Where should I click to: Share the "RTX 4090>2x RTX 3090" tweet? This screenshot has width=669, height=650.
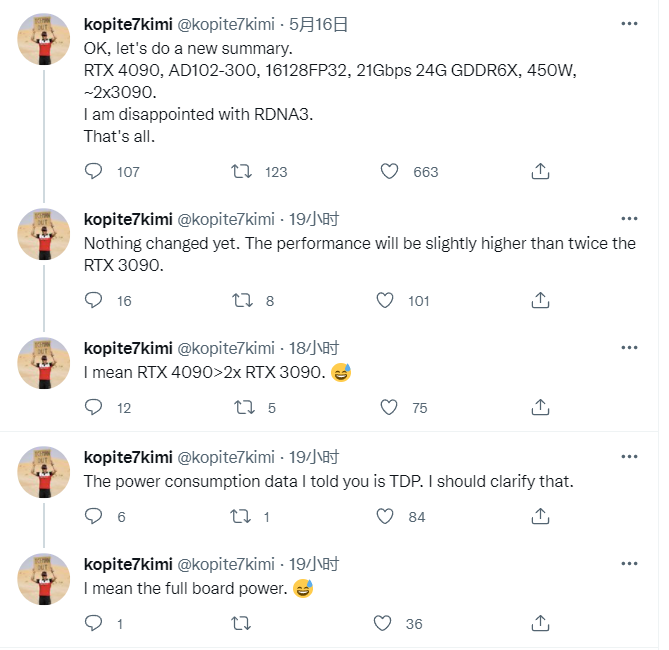(540, 407)
